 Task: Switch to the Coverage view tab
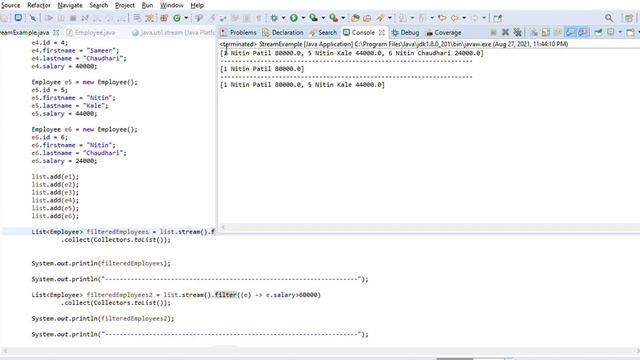443,32
